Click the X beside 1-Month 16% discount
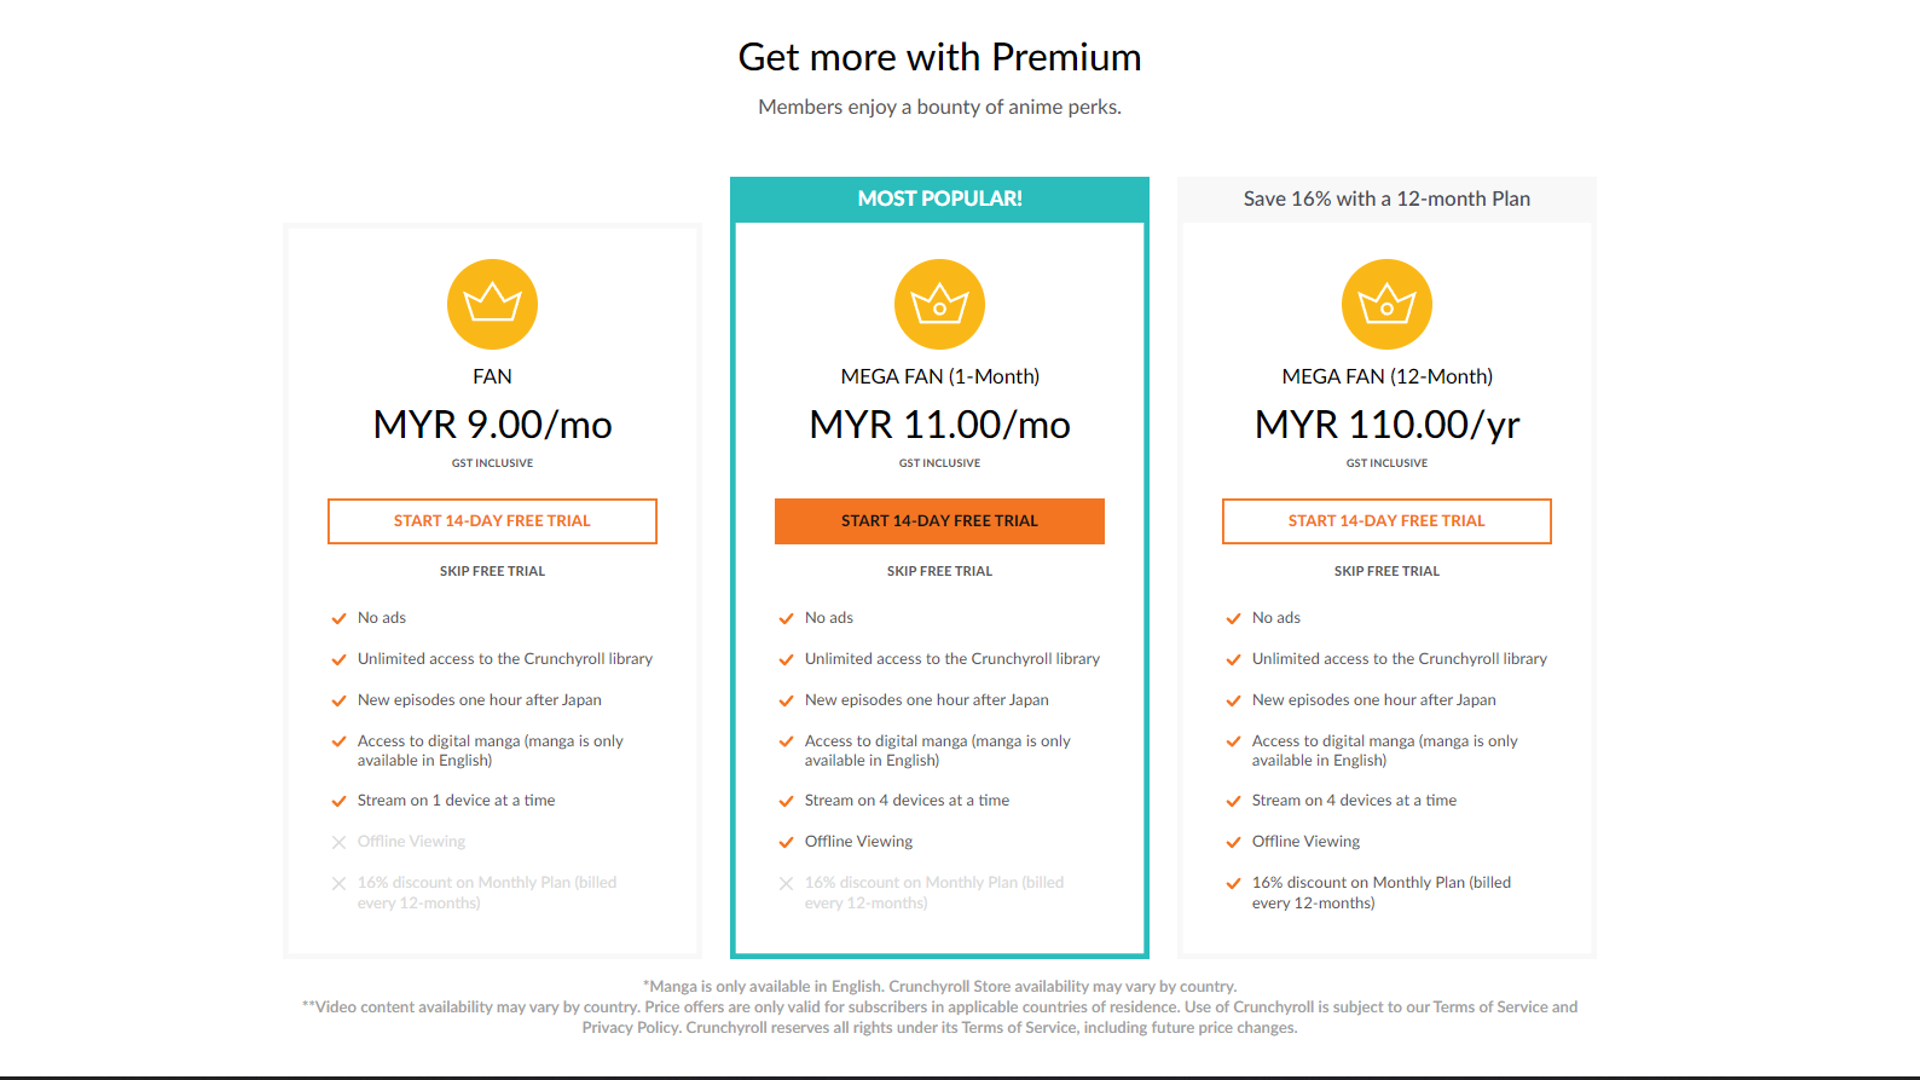 pyautogui.click(x=786, y=883)
